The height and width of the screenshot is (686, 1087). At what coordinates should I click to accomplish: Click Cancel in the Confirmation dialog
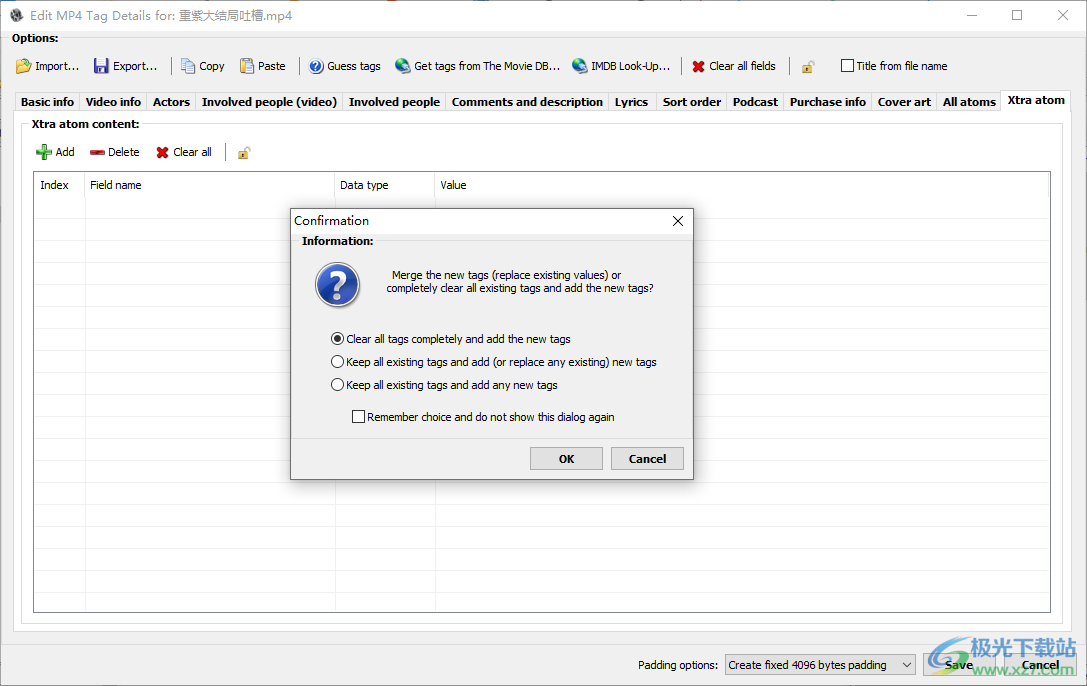point(647,459)
